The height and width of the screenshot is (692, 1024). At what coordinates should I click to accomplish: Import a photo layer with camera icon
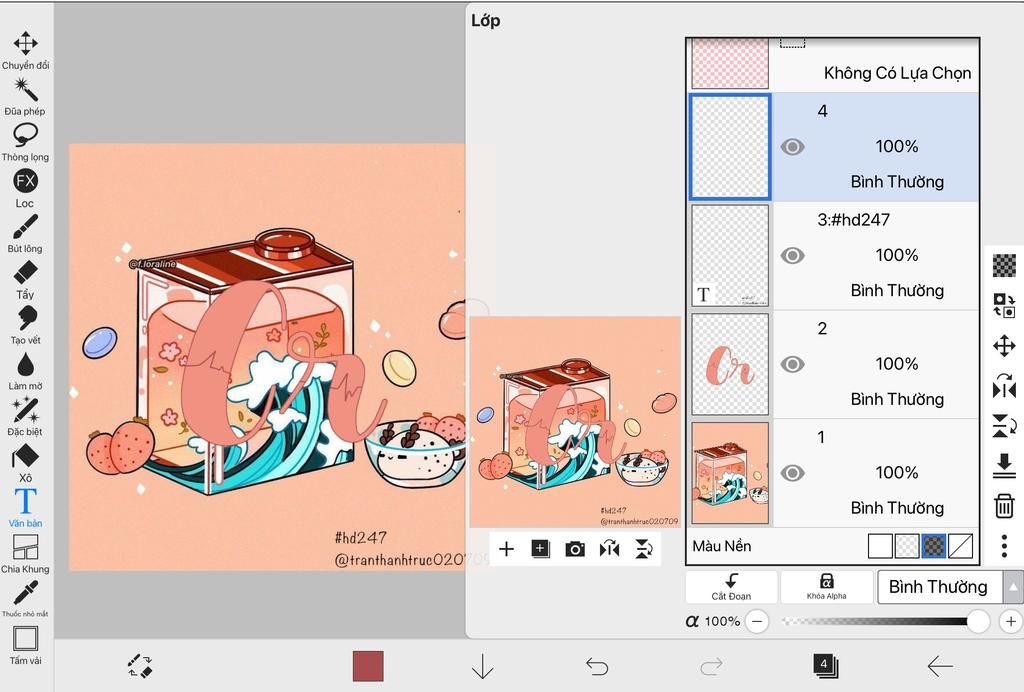(x=575, y=549)
